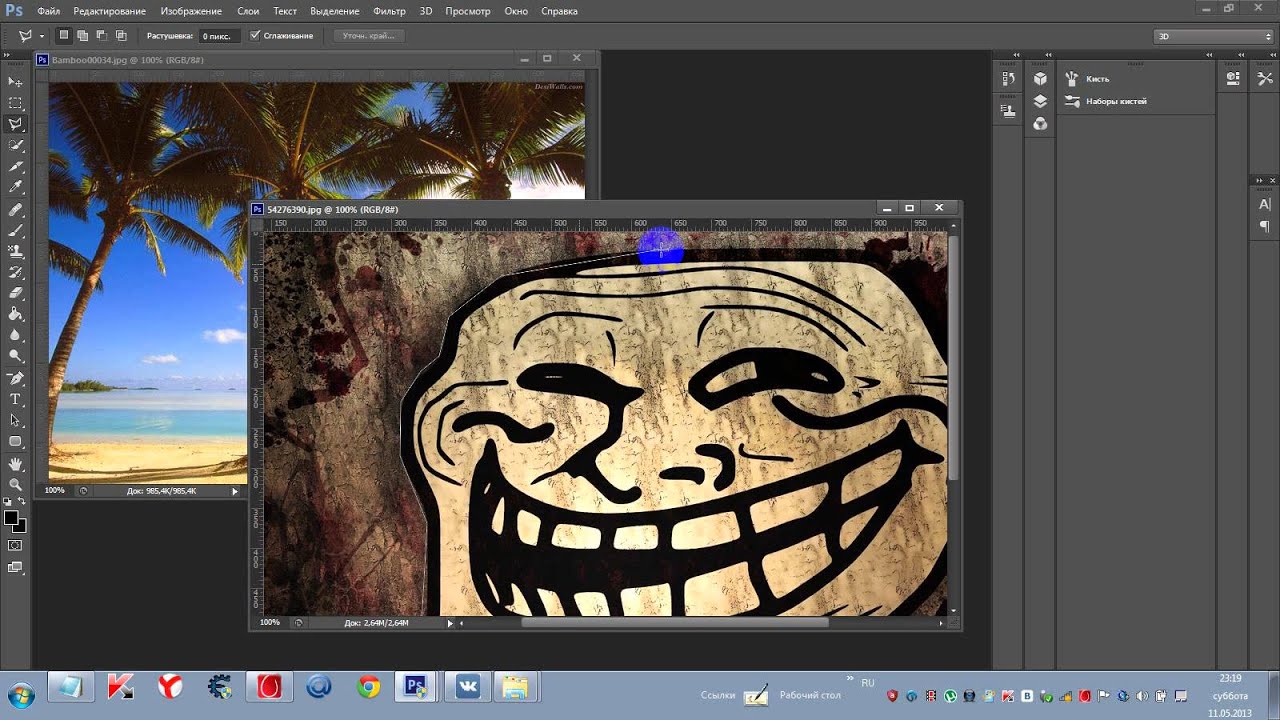Open the Paragraph panel icon

[x=1265, y=227]
